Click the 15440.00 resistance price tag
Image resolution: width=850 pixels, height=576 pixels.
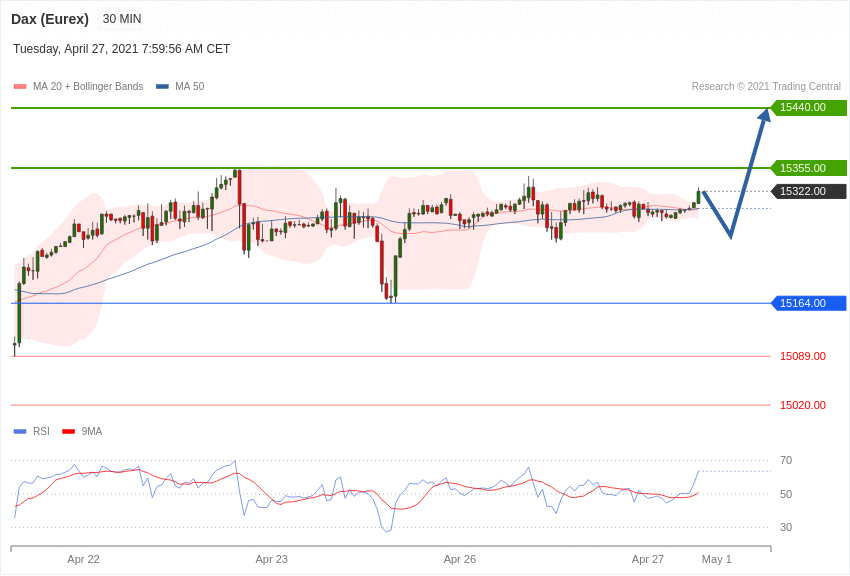(x=808, y=107)
